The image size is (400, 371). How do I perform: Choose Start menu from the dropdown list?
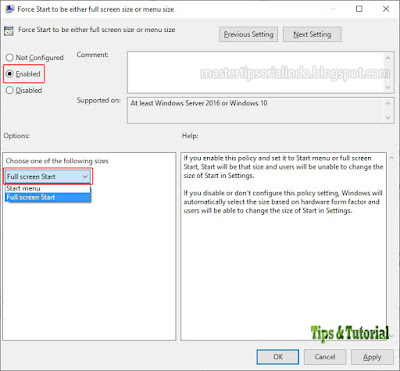(x=48, y=188)
